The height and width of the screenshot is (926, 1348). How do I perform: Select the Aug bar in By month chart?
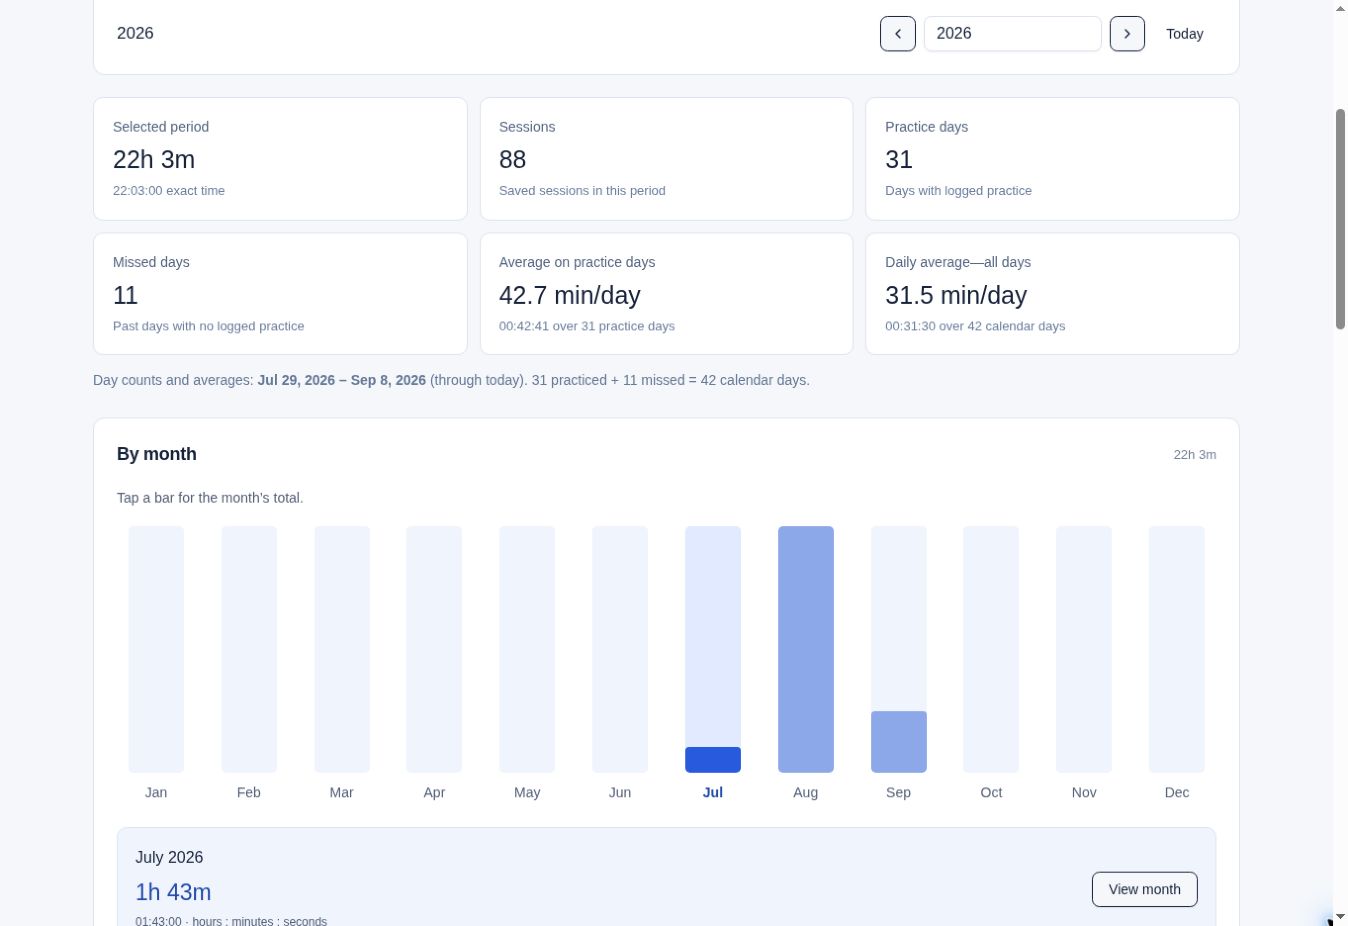point(806,649)
